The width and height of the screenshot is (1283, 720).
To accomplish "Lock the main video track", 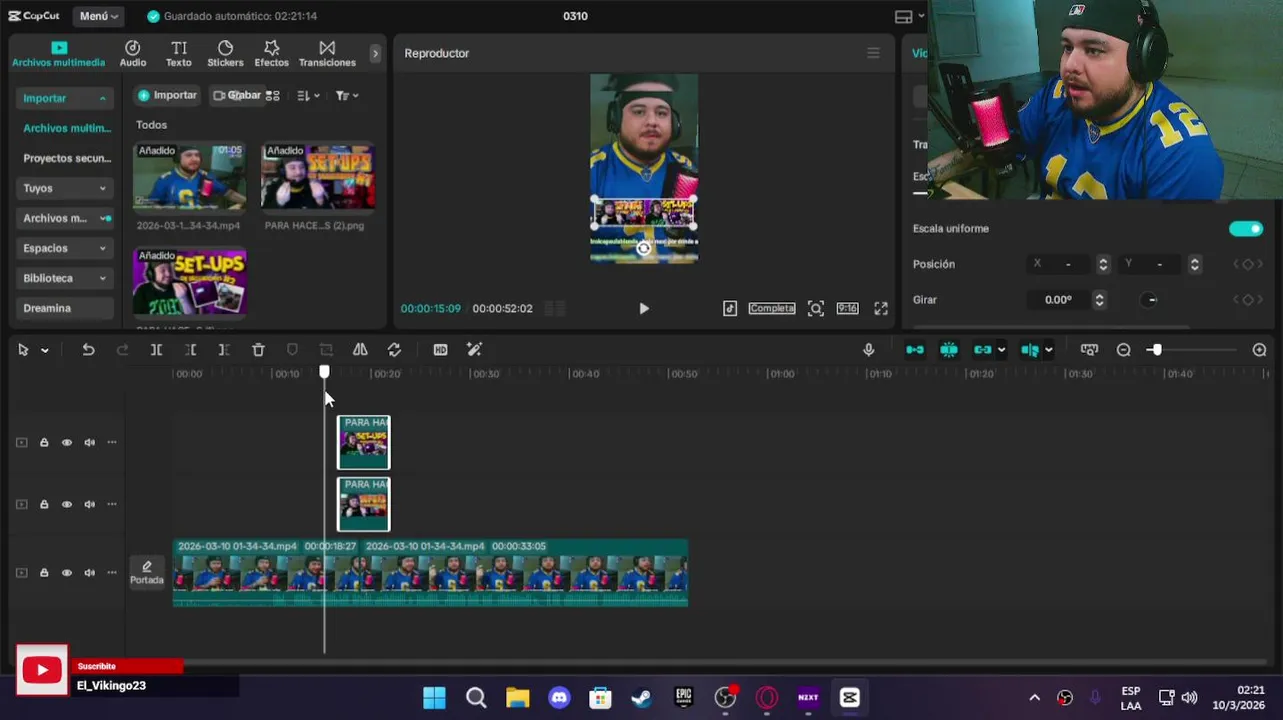I will pyautogui.click(x=44, y=573).
